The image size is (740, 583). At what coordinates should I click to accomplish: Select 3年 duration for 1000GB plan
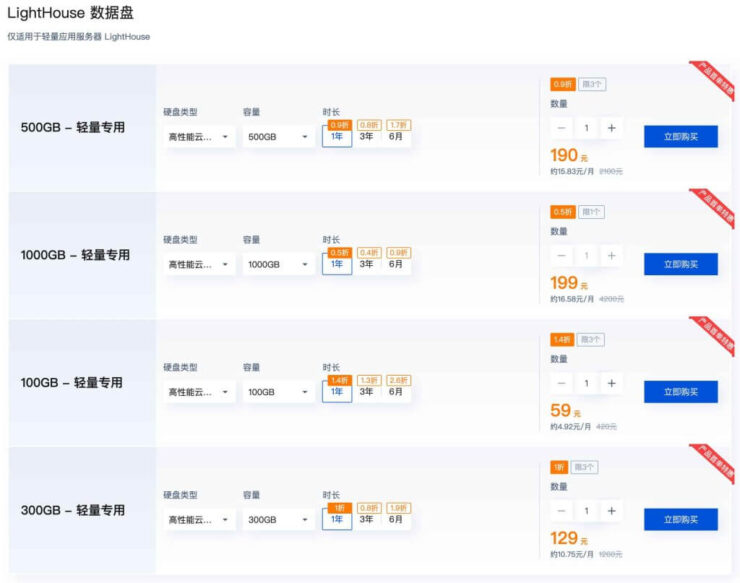click(x=366, y=264)
